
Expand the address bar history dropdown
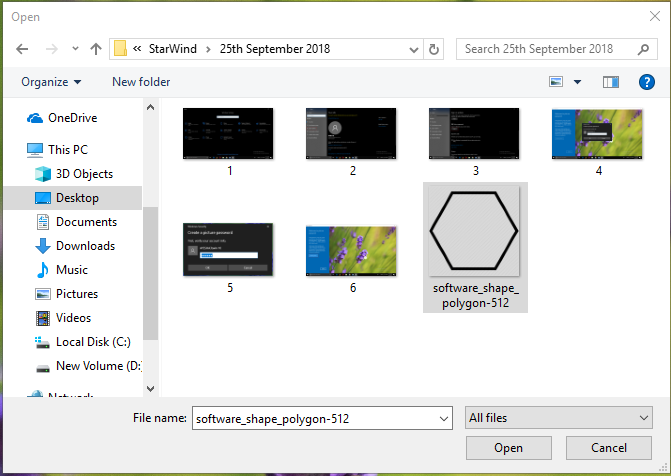click(x=413, y=49)
